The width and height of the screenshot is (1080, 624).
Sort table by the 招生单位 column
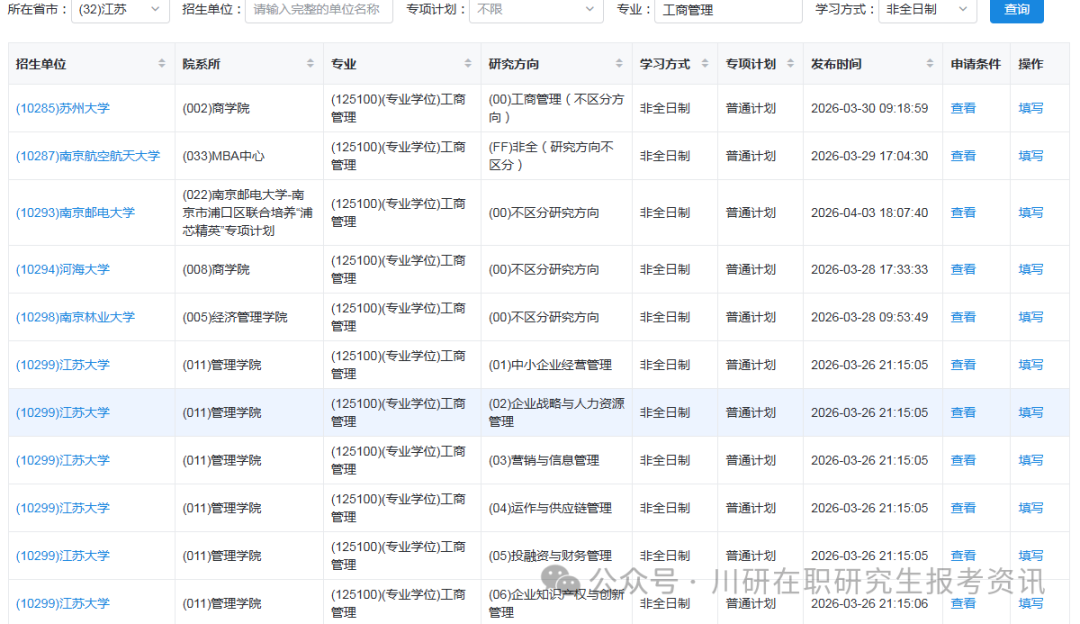(x=160, y=62)
